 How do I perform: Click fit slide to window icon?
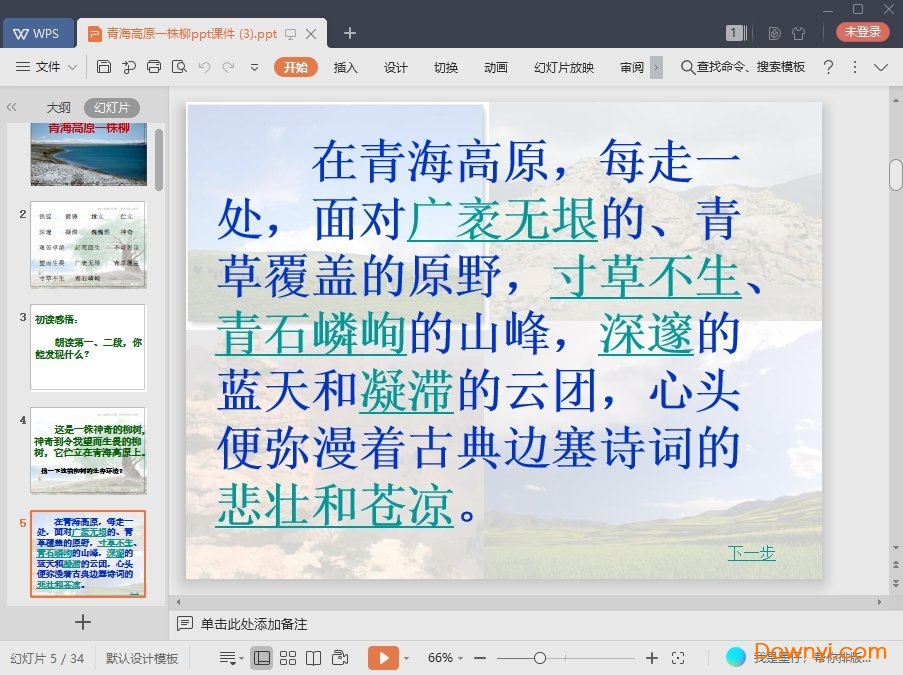point(678,658)
